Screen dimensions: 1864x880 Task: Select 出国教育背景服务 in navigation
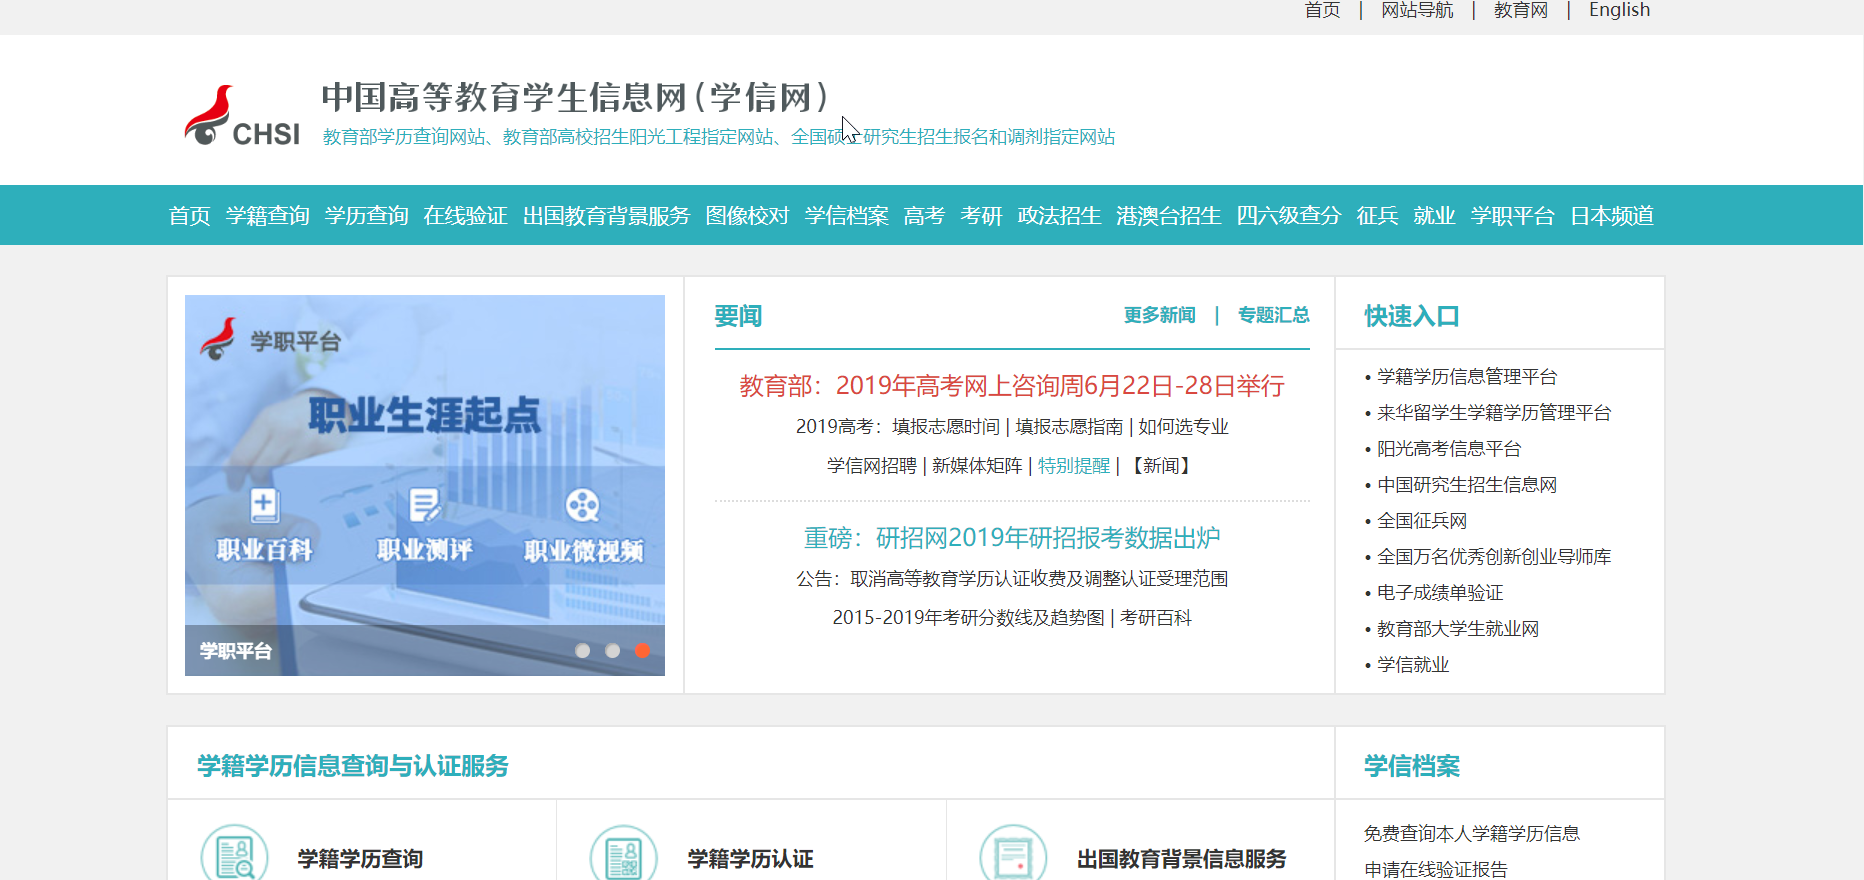(x=607, y=216)
